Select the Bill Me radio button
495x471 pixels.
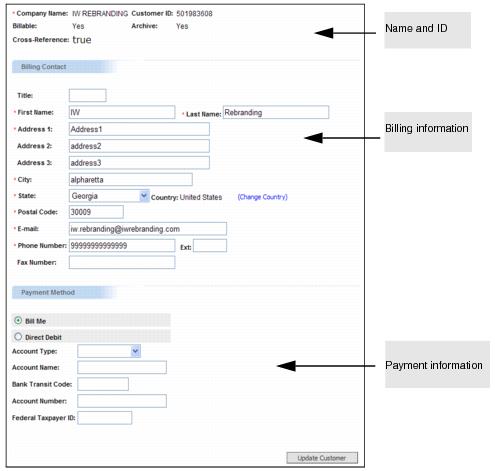tap(18, 320)
